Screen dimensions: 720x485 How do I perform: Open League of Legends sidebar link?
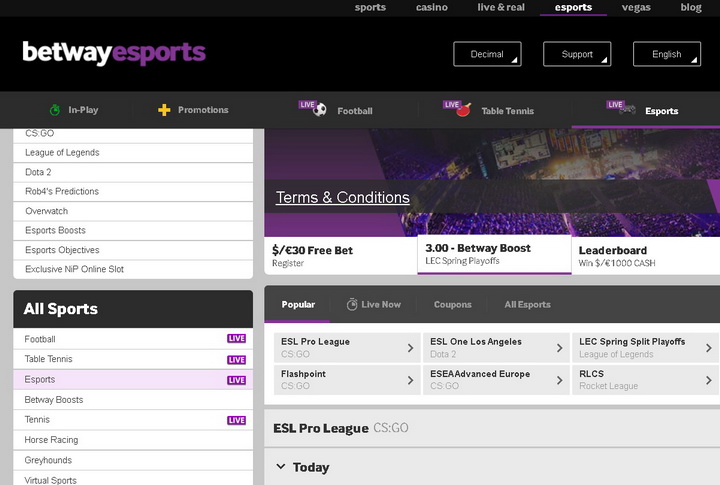(x=133, y=152)
